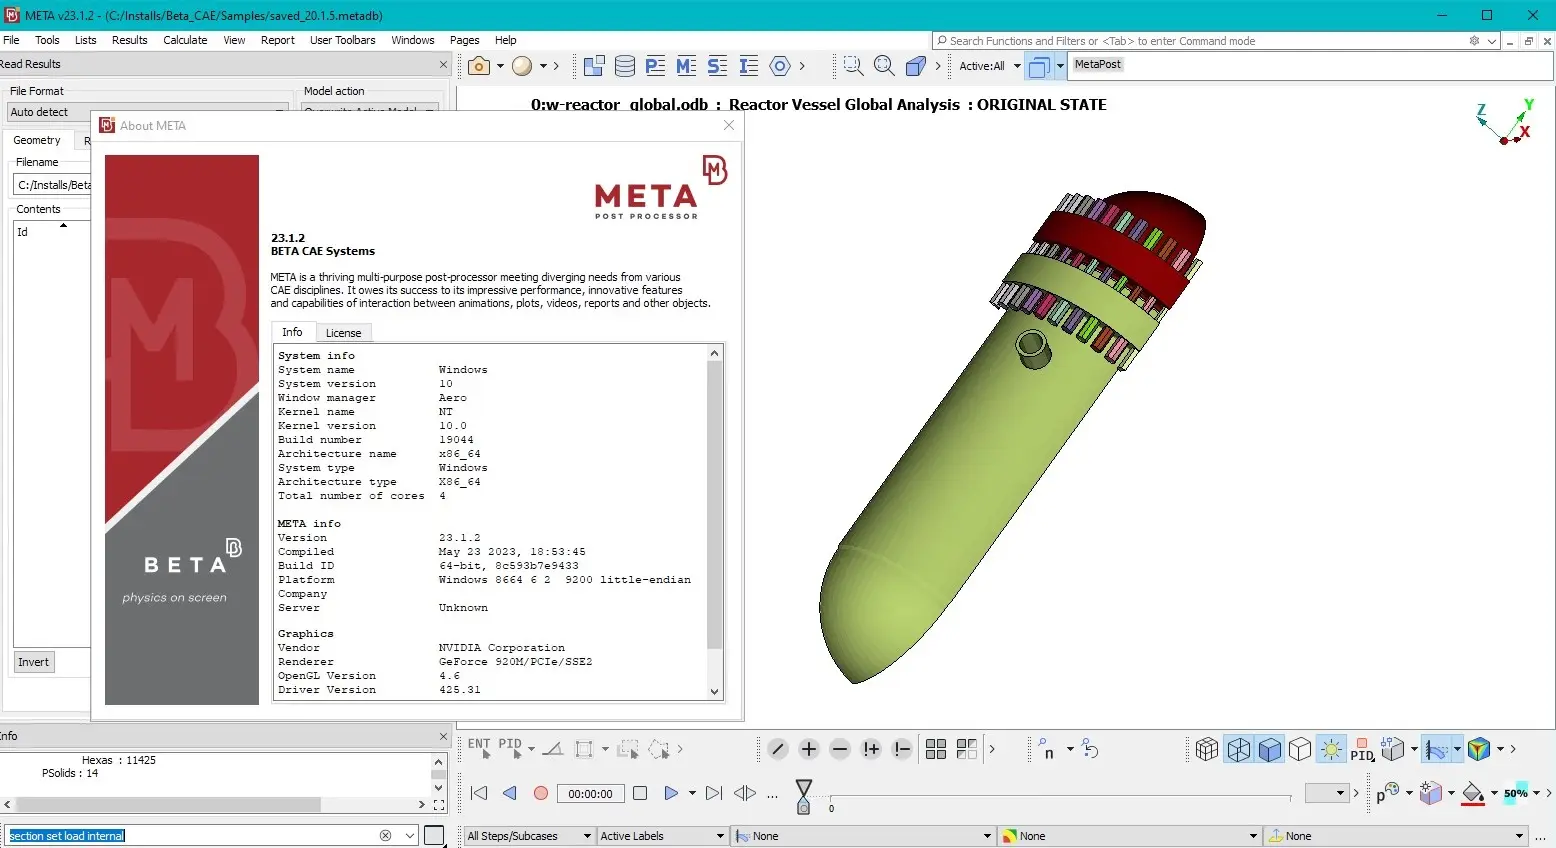Open the Calculate menu
This screenshot has height=848, width=1556.
coord(185,40)
